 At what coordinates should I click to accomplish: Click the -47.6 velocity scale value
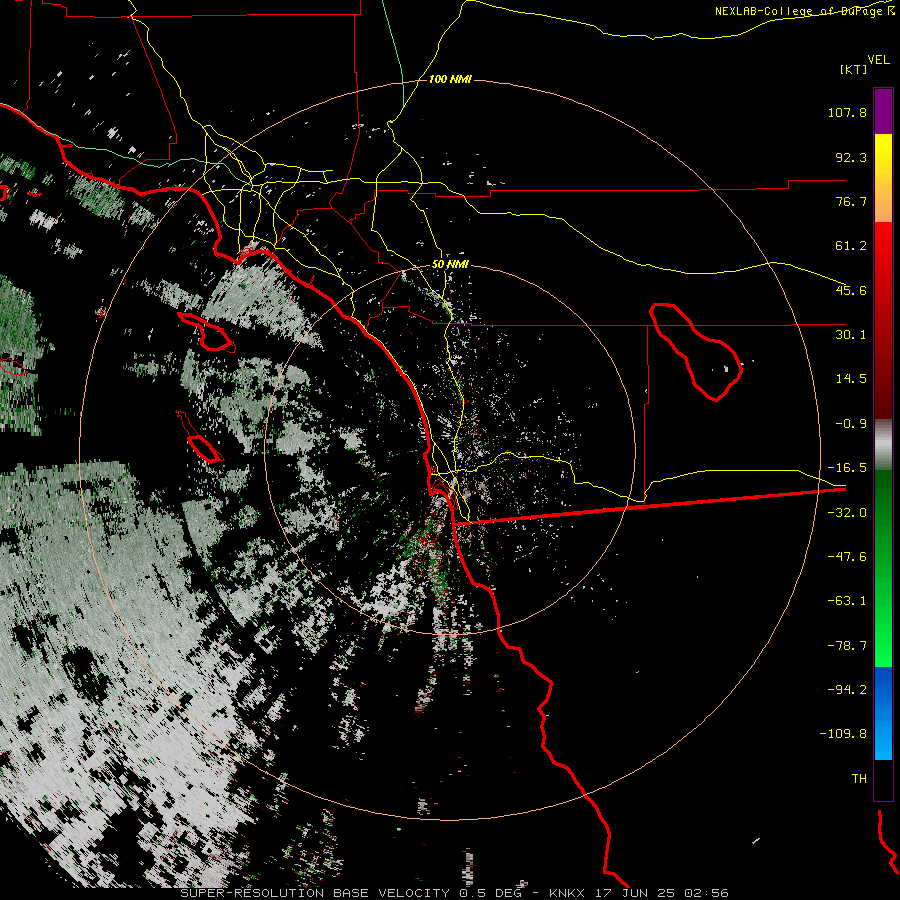(x=847, y=557)
